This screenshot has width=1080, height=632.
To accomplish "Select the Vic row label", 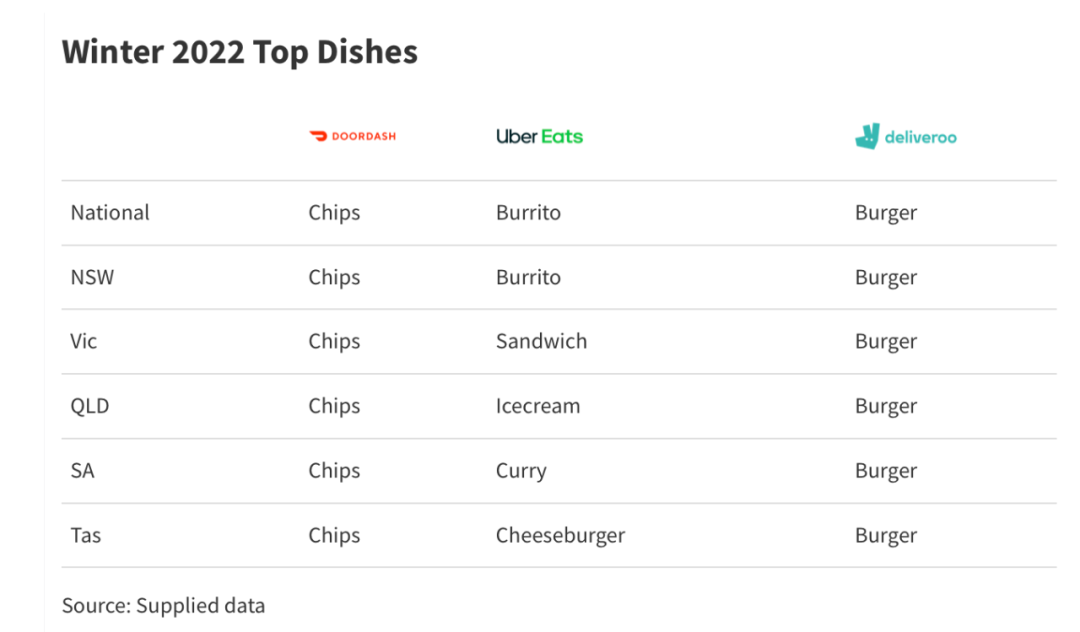I will 83,341.
